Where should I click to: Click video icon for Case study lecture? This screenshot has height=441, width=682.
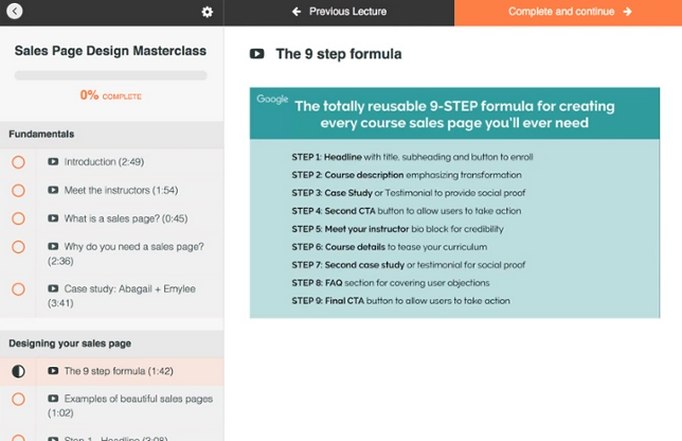[x=53, y=288]
